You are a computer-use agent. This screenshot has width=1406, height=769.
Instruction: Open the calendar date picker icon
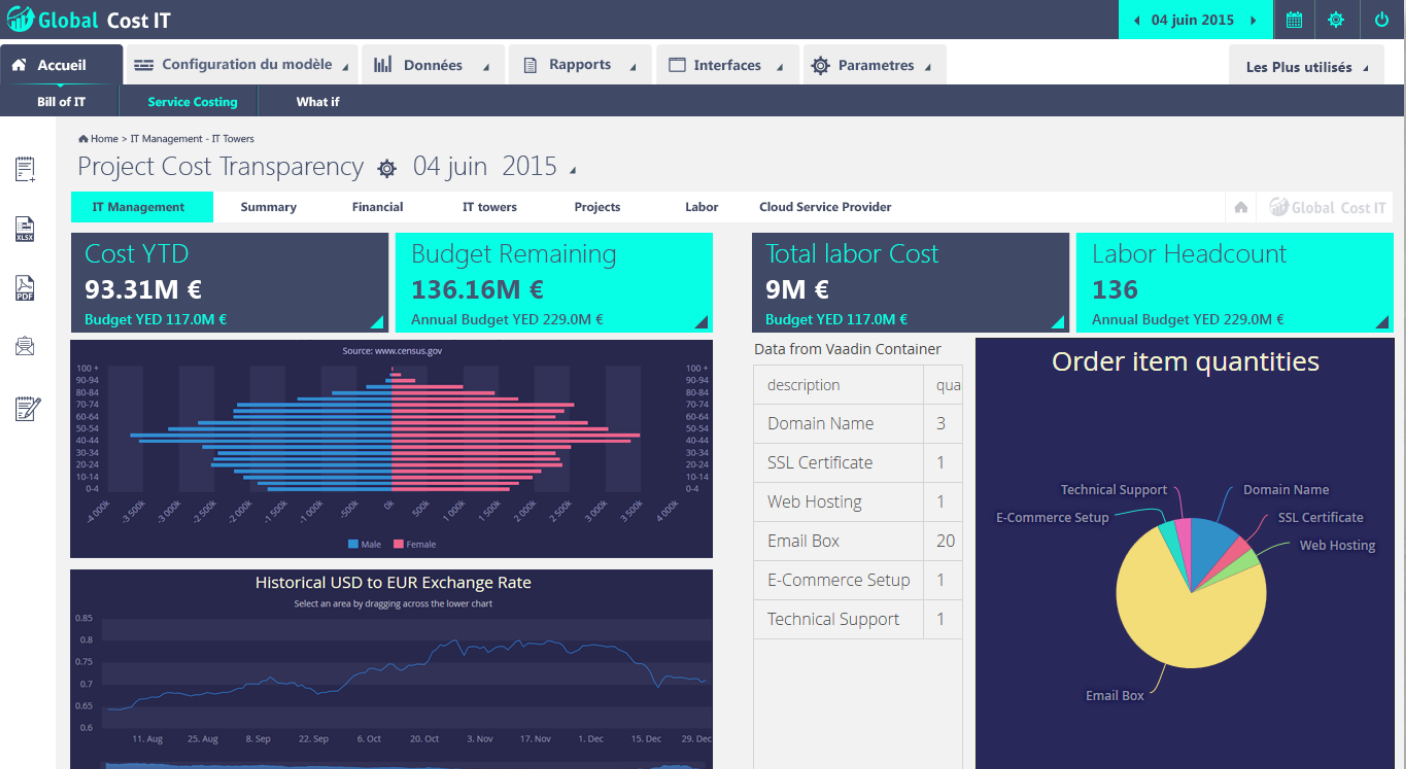[x=1294, y=20]
